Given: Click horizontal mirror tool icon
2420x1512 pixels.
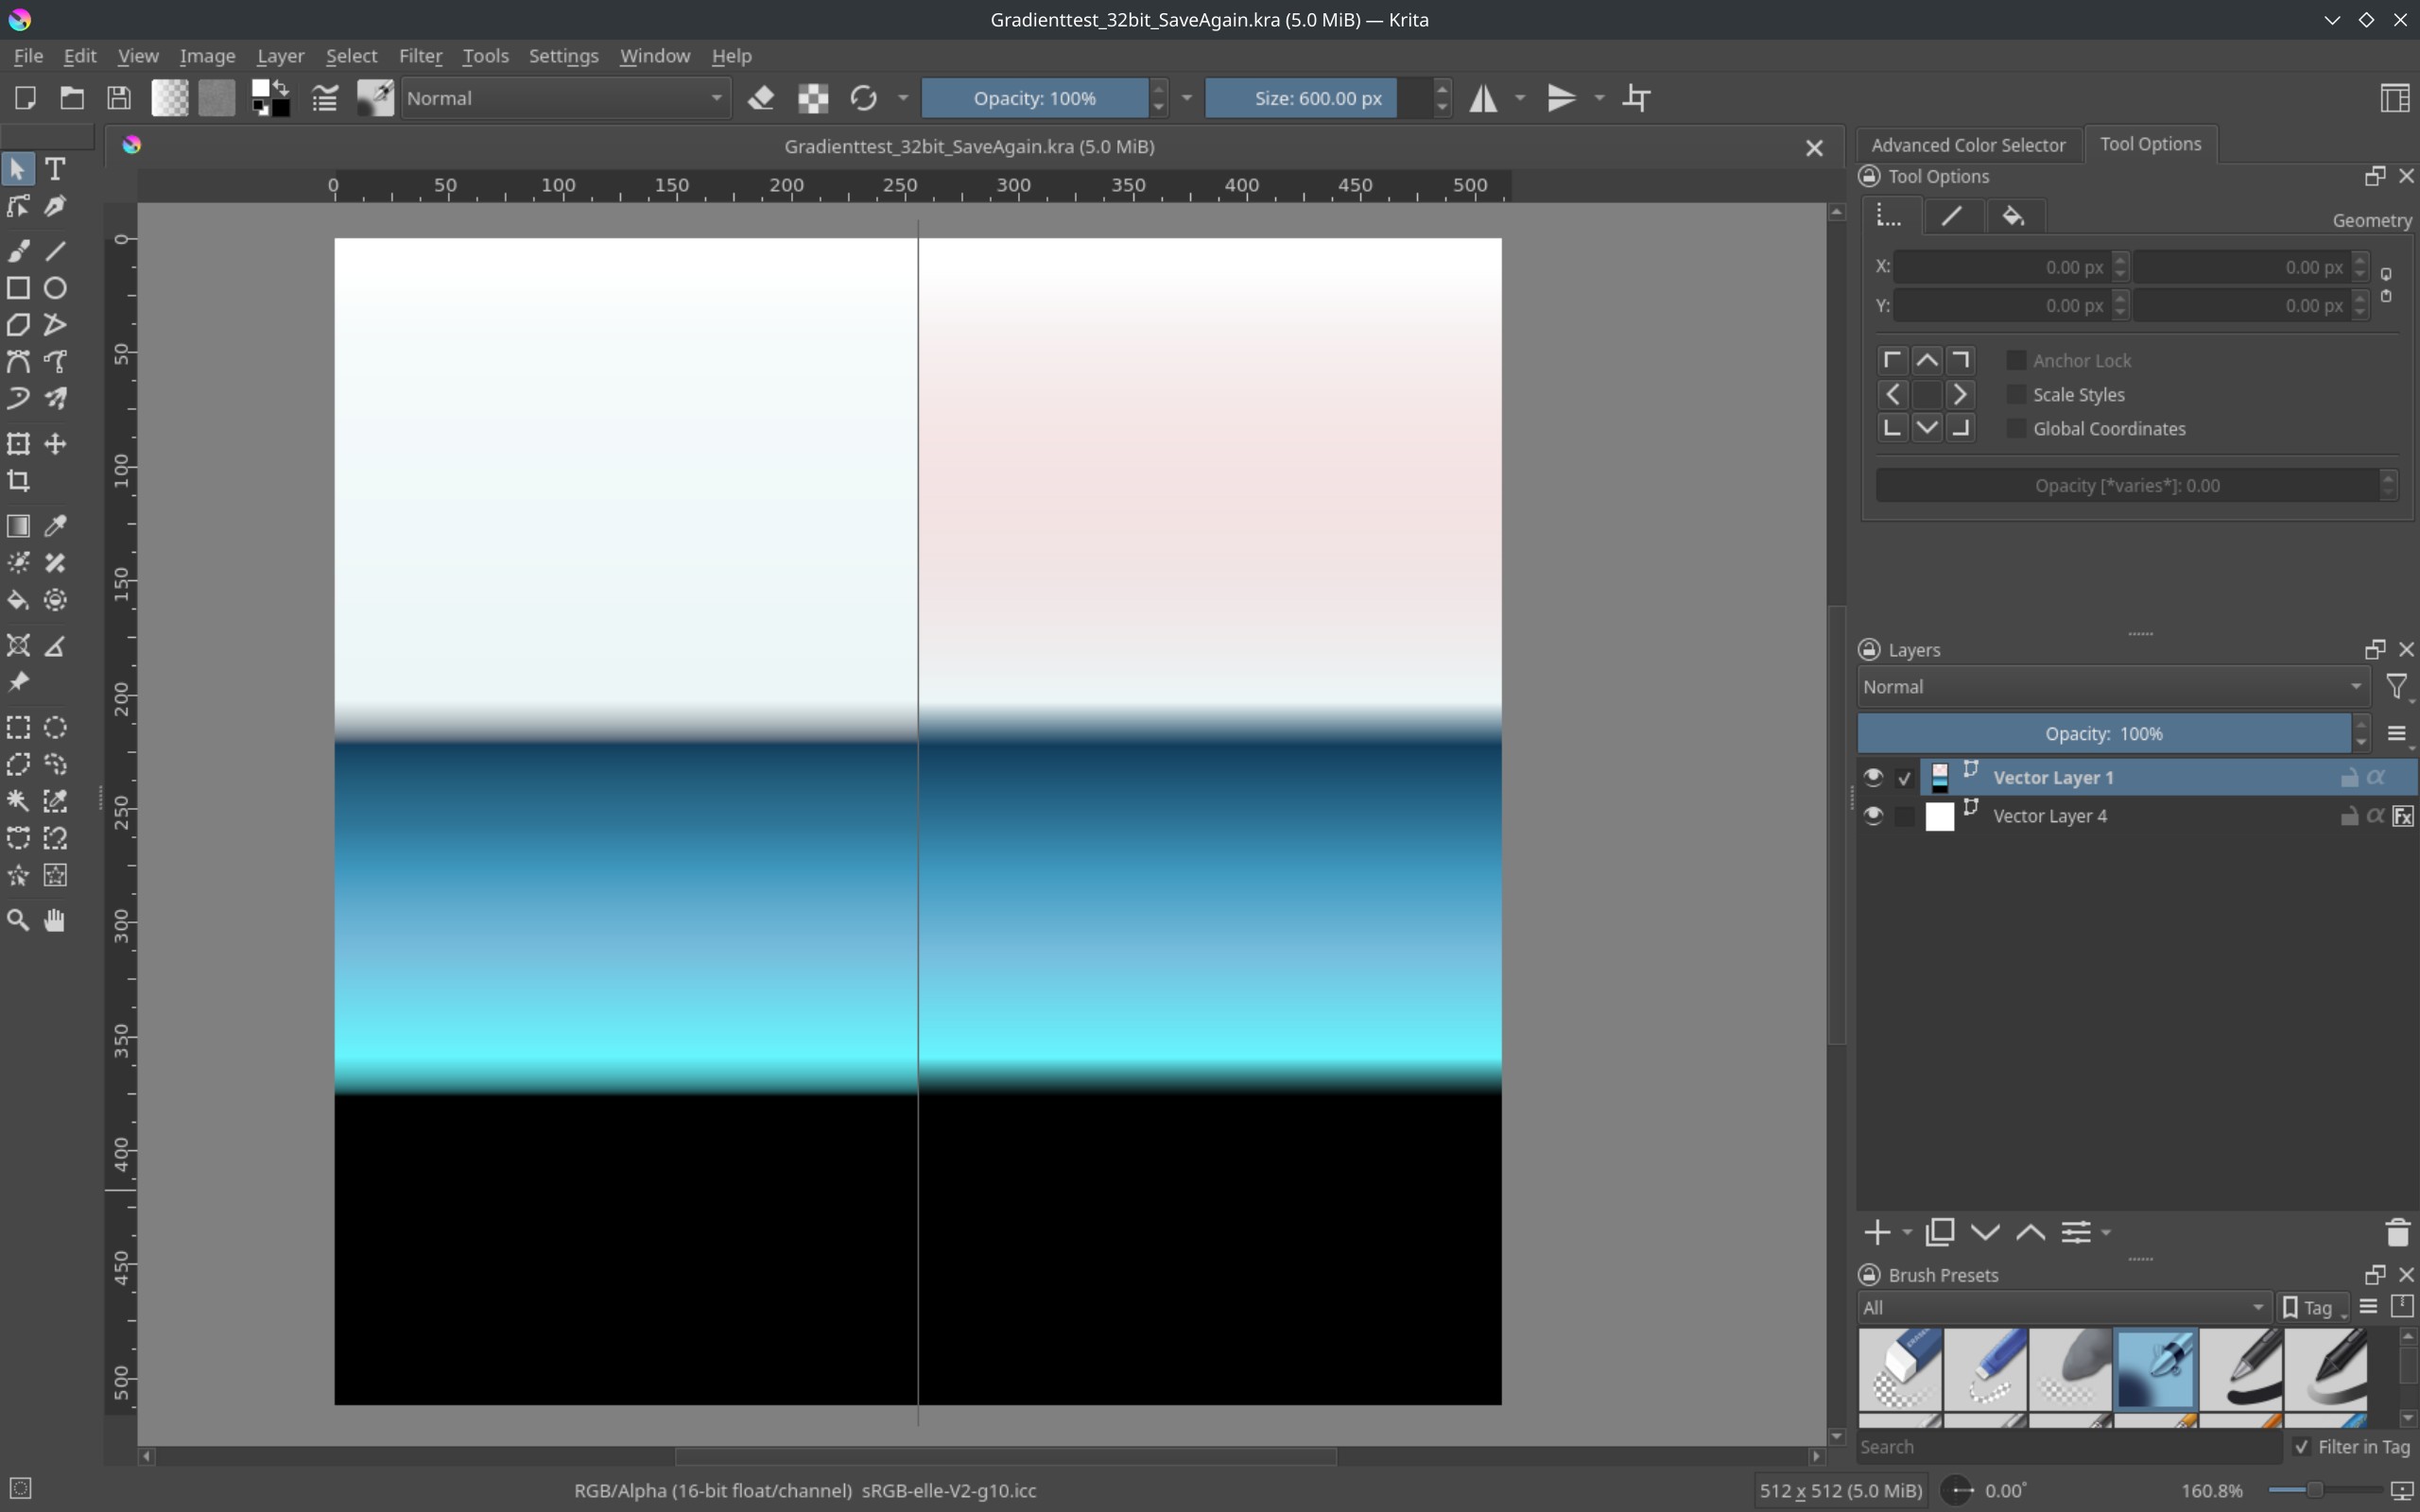Looking at the screenshot, I should click(1483, 98).
